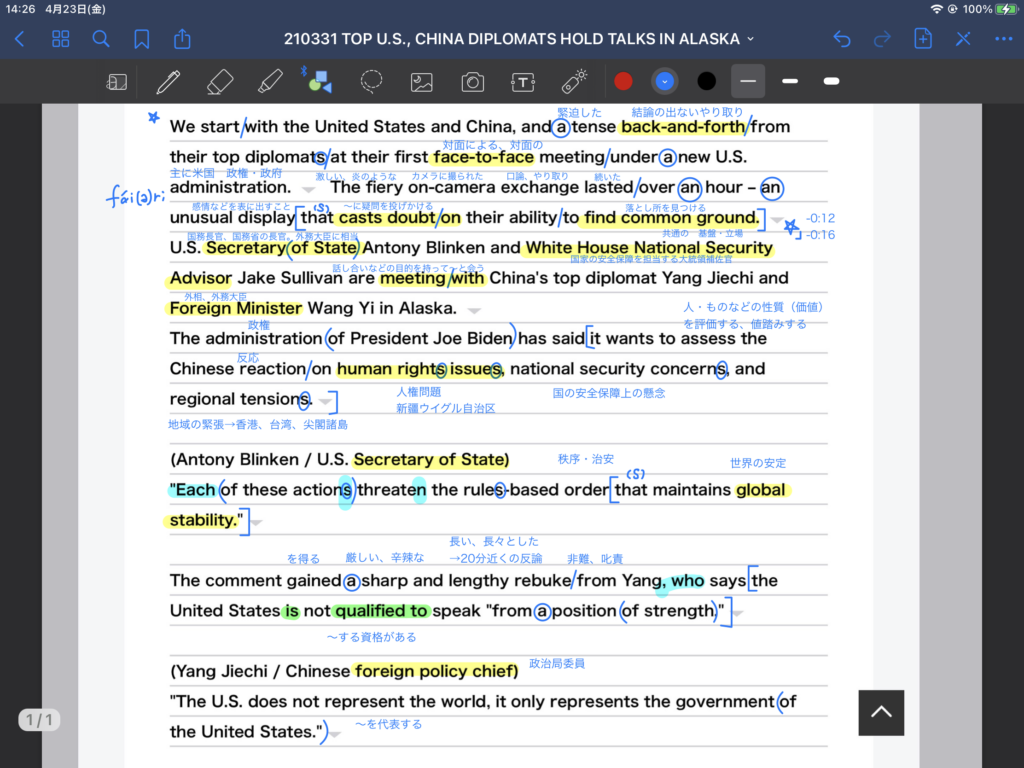Close the editing toolbar with X
The image size is (1024, 768).
click(963, 39)
